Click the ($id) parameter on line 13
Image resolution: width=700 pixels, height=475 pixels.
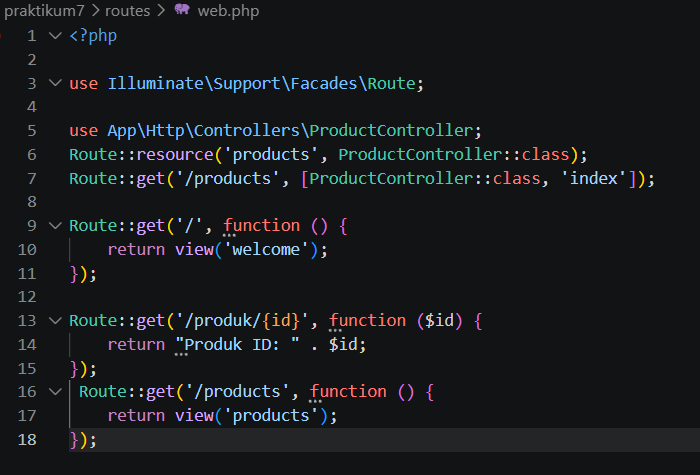[x=439, y=320]
